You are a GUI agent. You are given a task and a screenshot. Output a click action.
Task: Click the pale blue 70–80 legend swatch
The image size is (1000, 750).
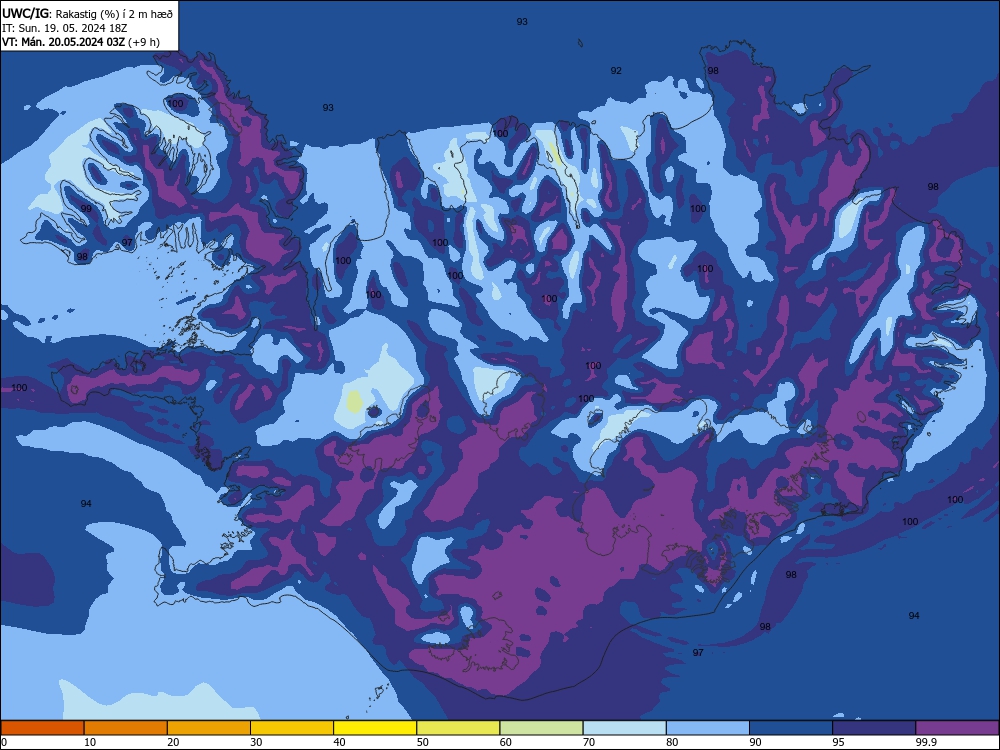[624, 728]
